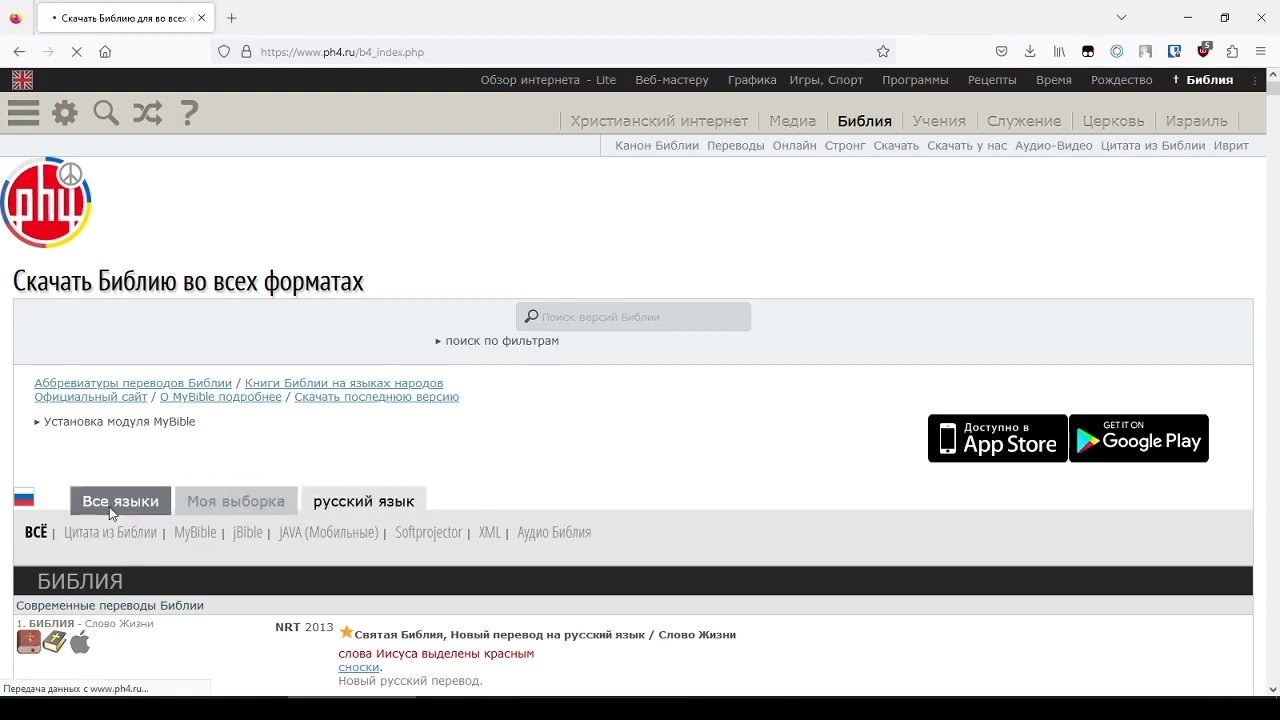
Task: Open the question mark help icon
Action: pyautogui.click(x=189, y=113)
